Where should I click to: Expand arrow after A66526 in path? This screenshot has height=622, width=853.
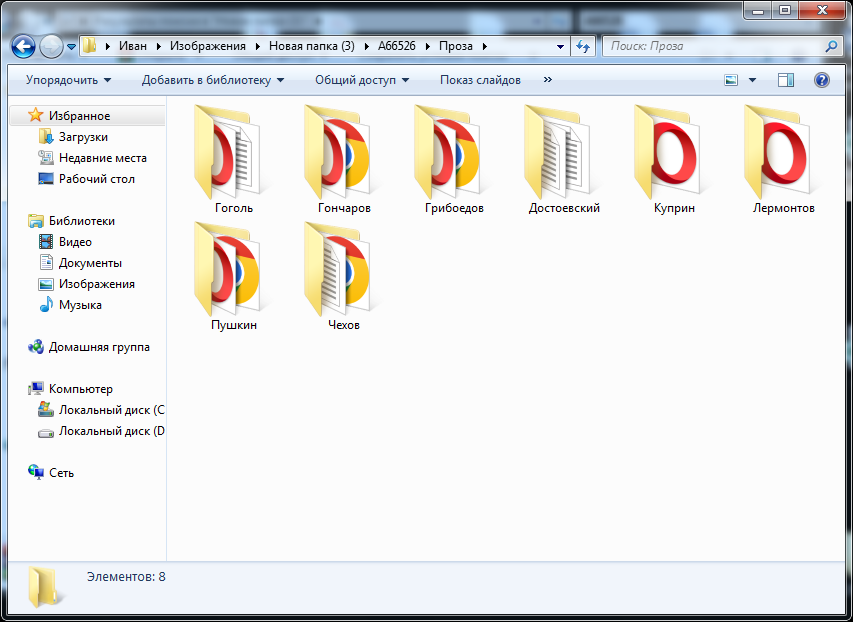428,46
